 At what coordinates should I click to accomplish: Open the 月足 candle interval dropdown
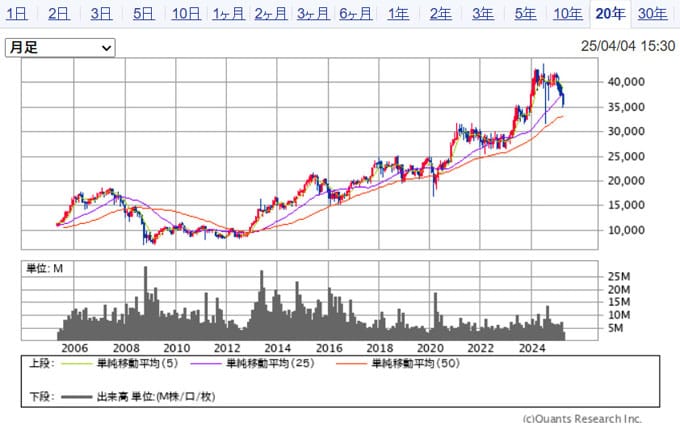(61, 47)
